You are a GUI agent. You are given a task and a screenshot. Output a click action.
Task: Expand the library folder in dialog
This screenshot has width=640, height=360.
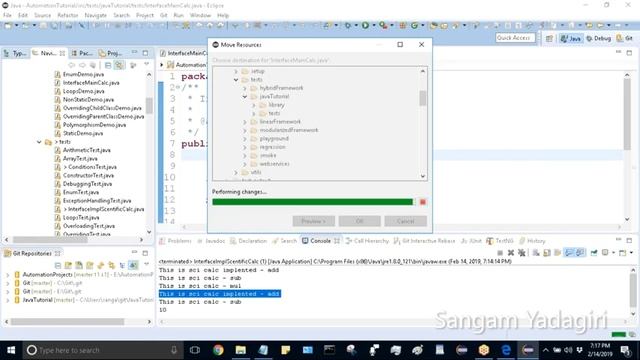(x=253, y=105)
